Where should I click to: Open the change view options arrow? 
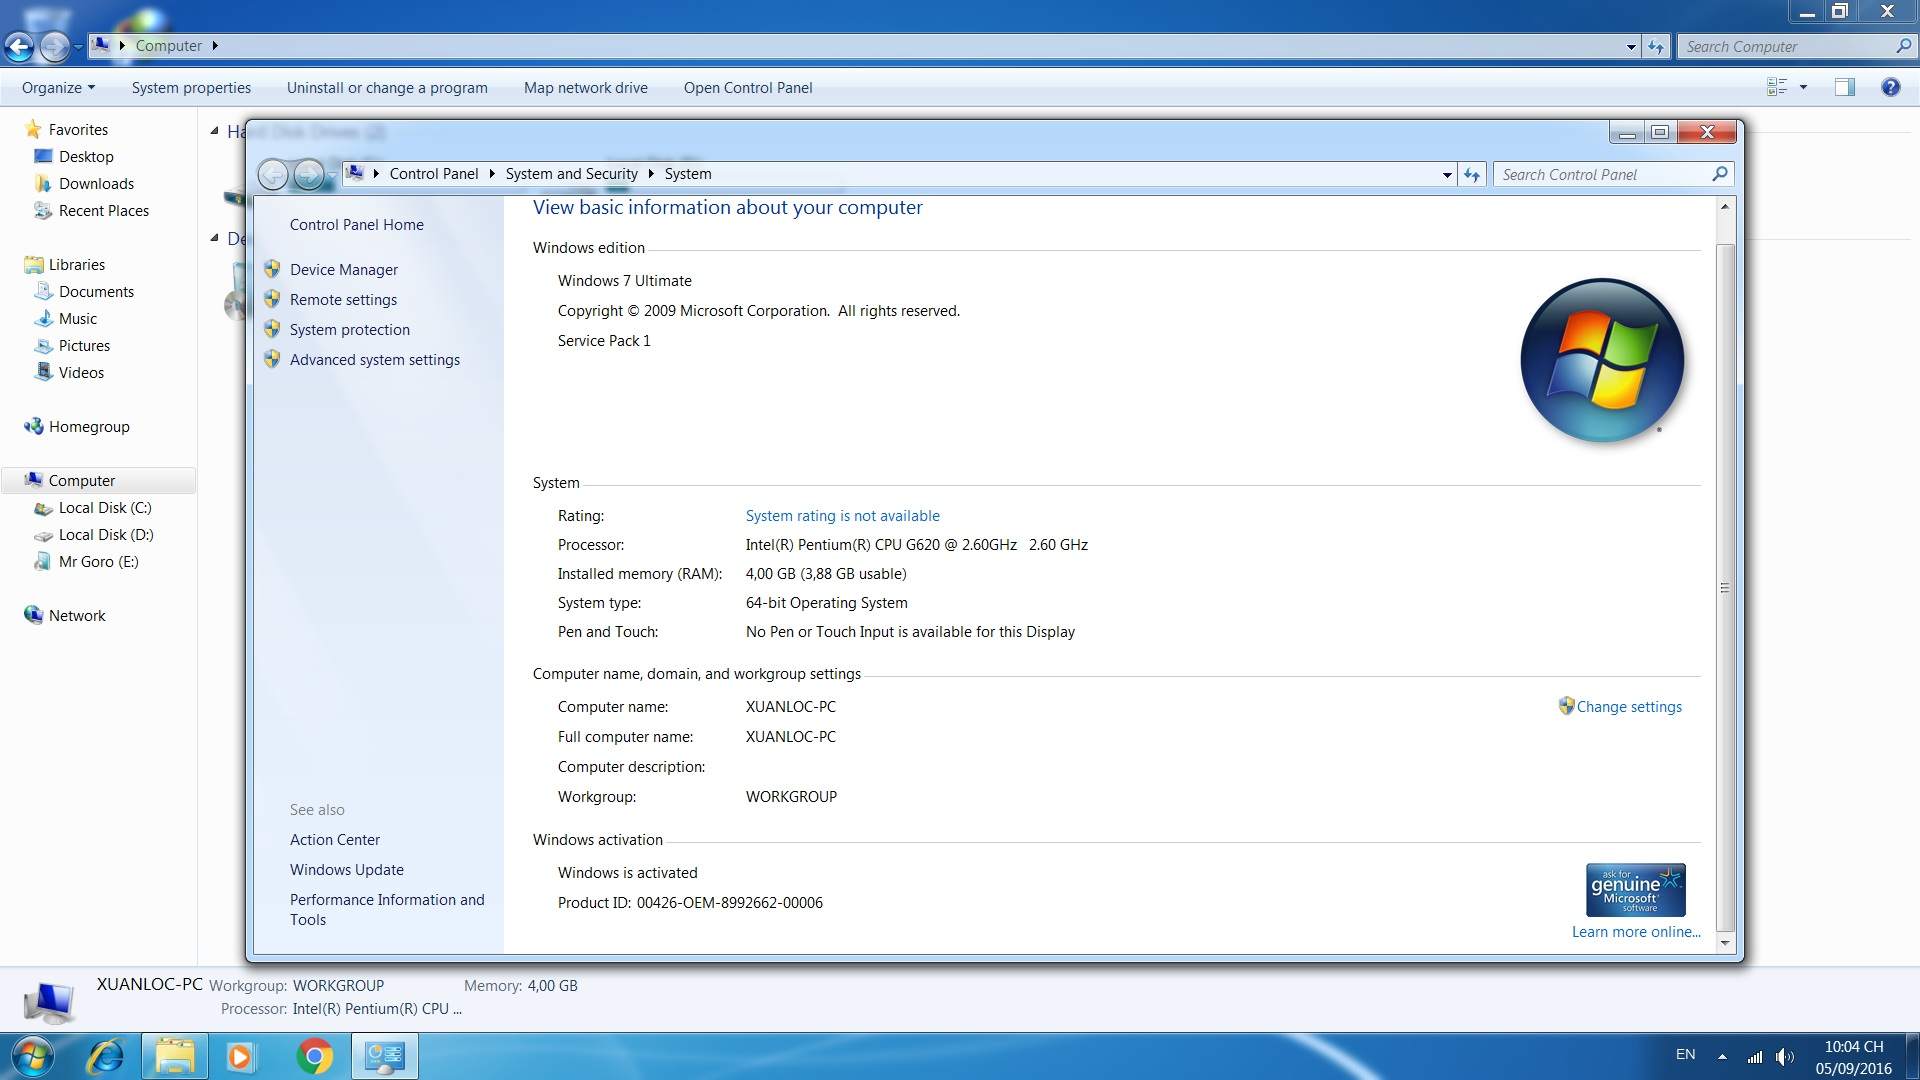(1803, 87)
